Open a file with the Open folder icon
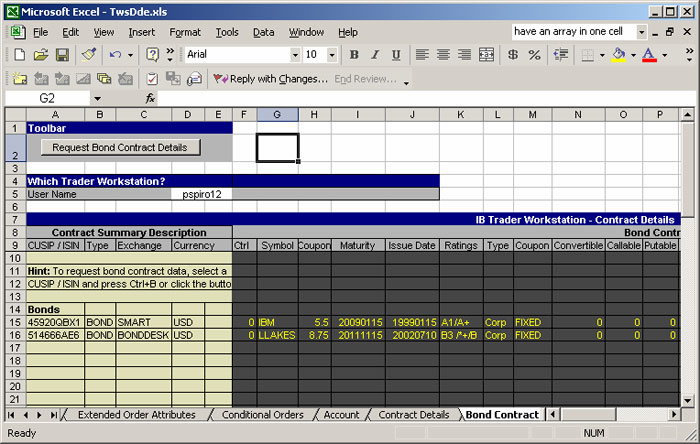The height and width of the screenshot is (444, 700). (41, 55)
